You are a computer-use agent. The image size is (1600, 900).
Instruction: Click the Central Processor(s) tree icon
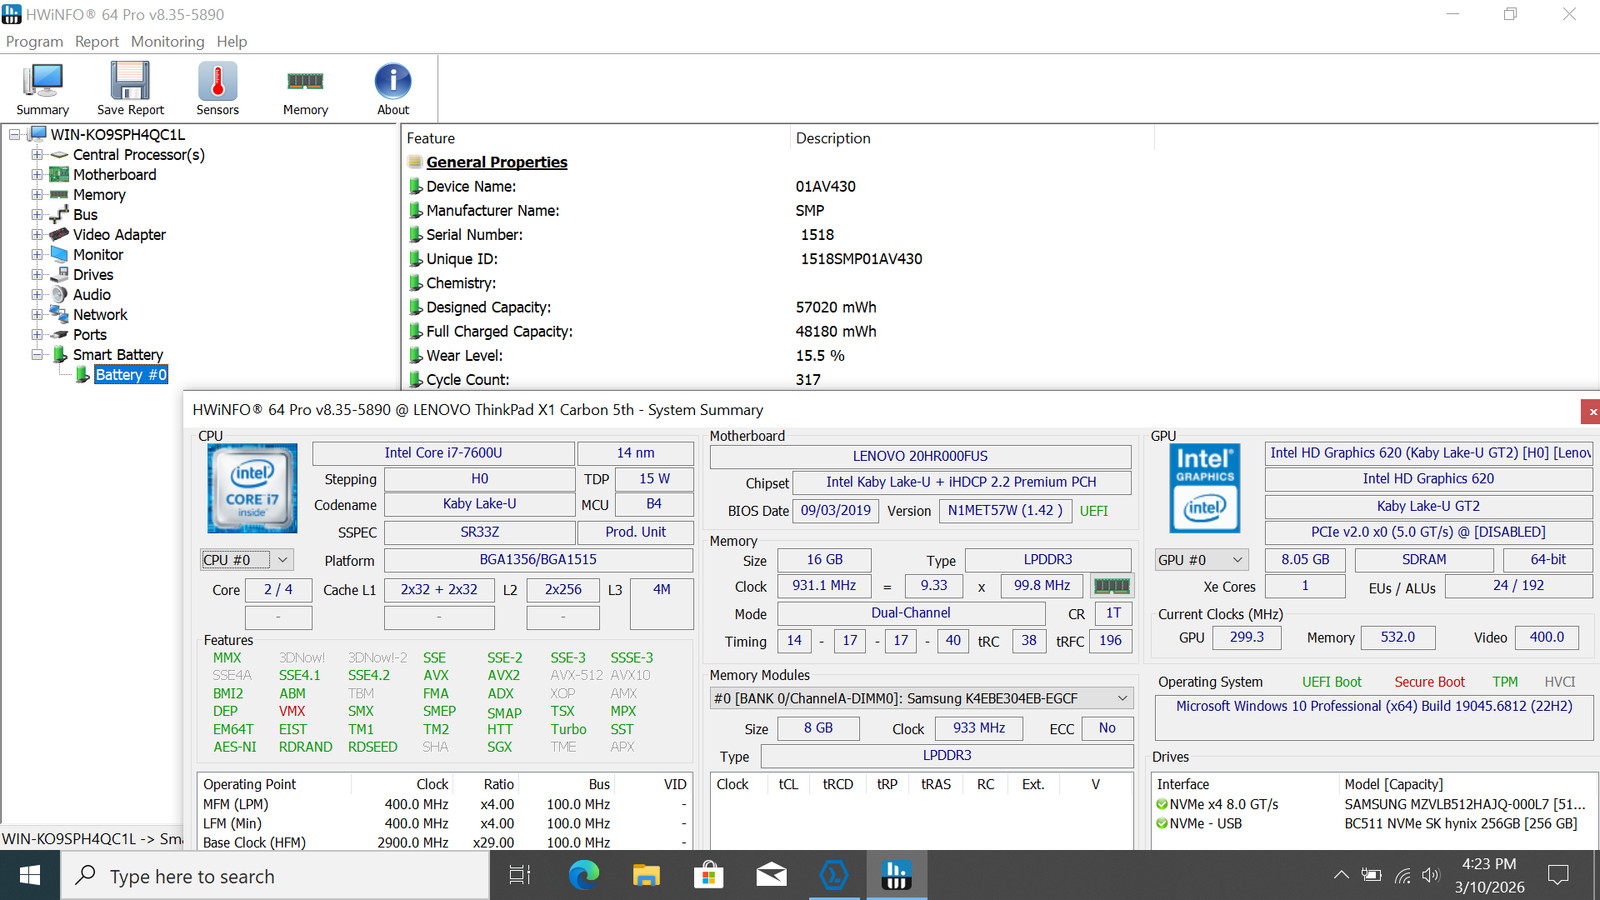click(59, 155)
